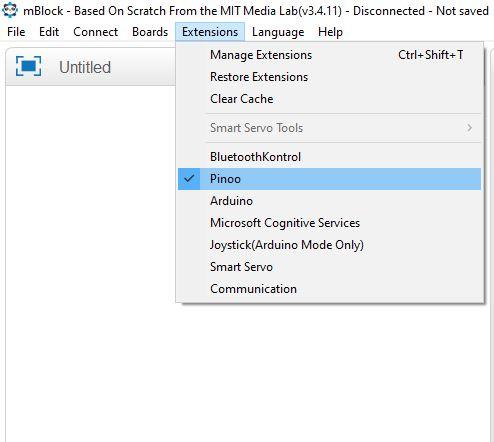The image size is (494, 442).
Task: Uncheck the Pinoo extension checkmark
Action: coord(189,179)
